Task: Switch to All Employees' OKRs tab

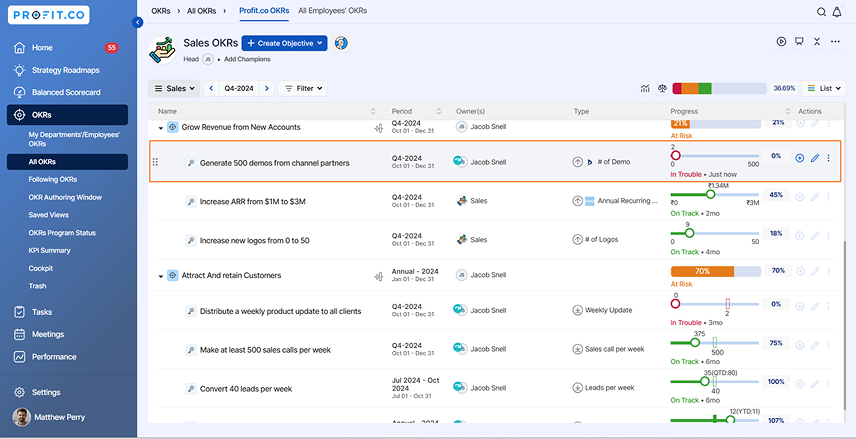Action: (332, 11)
